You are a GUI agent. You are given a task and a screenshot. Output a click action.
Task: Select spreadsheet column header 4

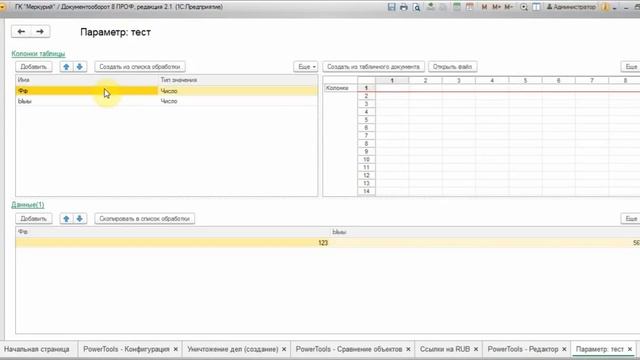(492, 80)
